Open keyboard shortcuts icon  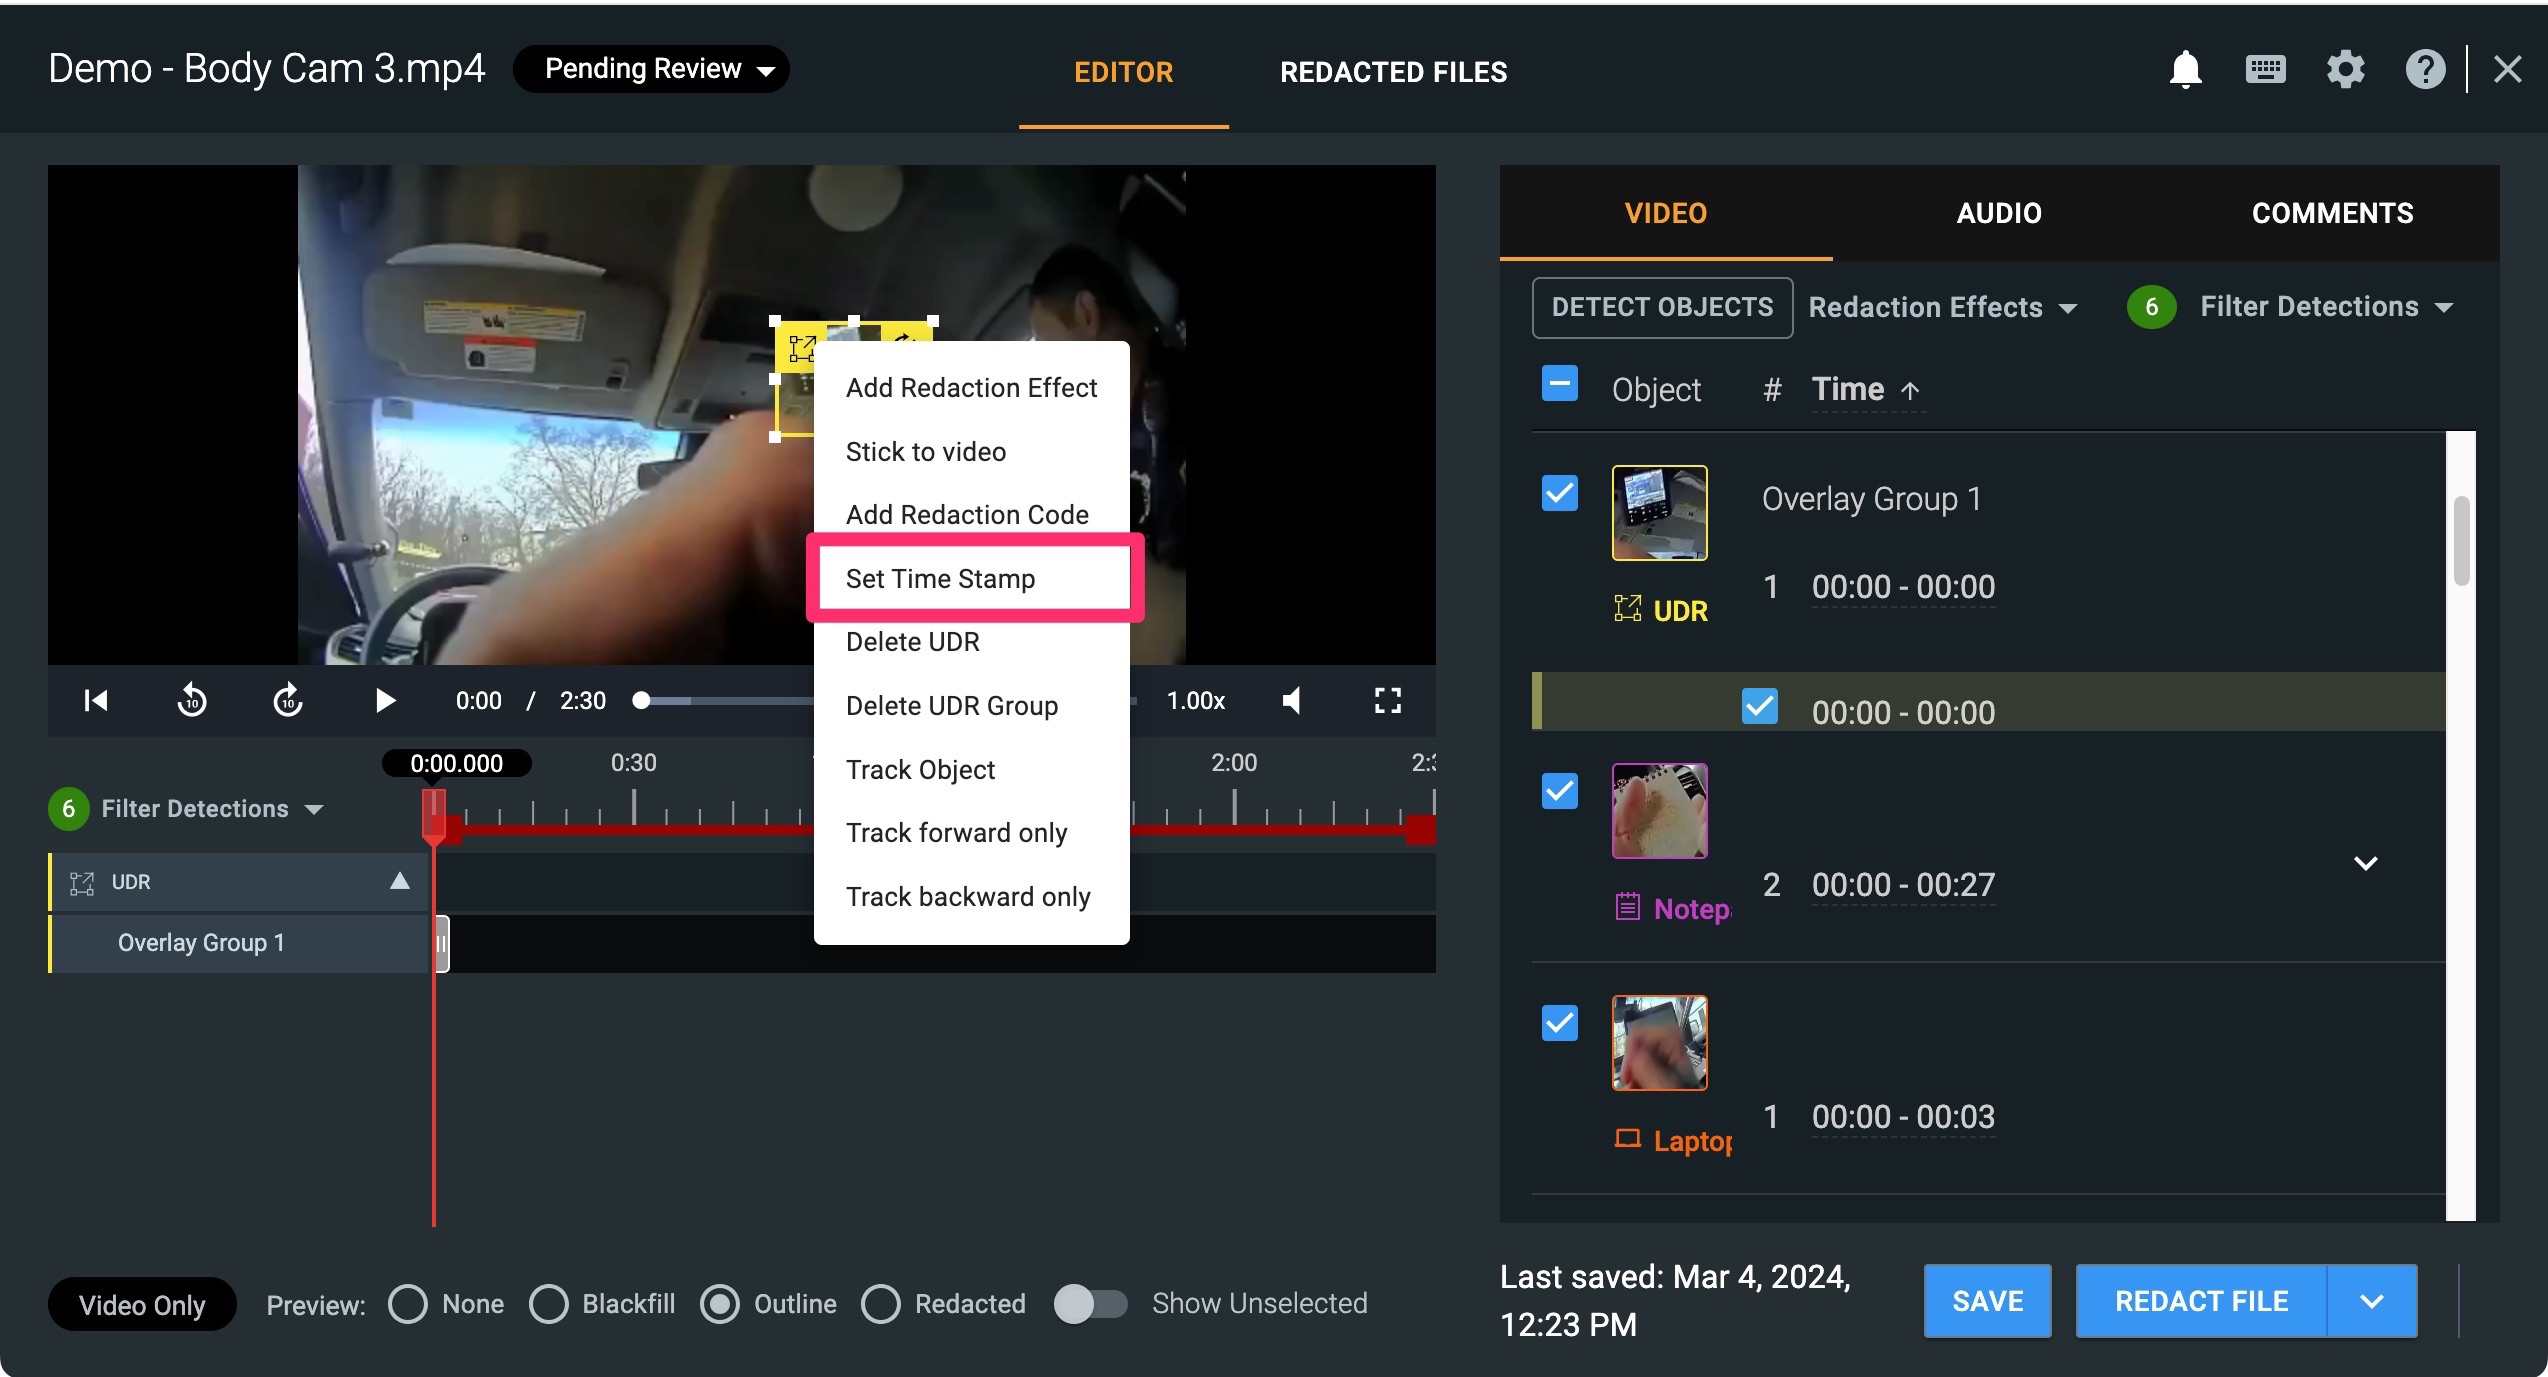click(x=2265, y=70)
